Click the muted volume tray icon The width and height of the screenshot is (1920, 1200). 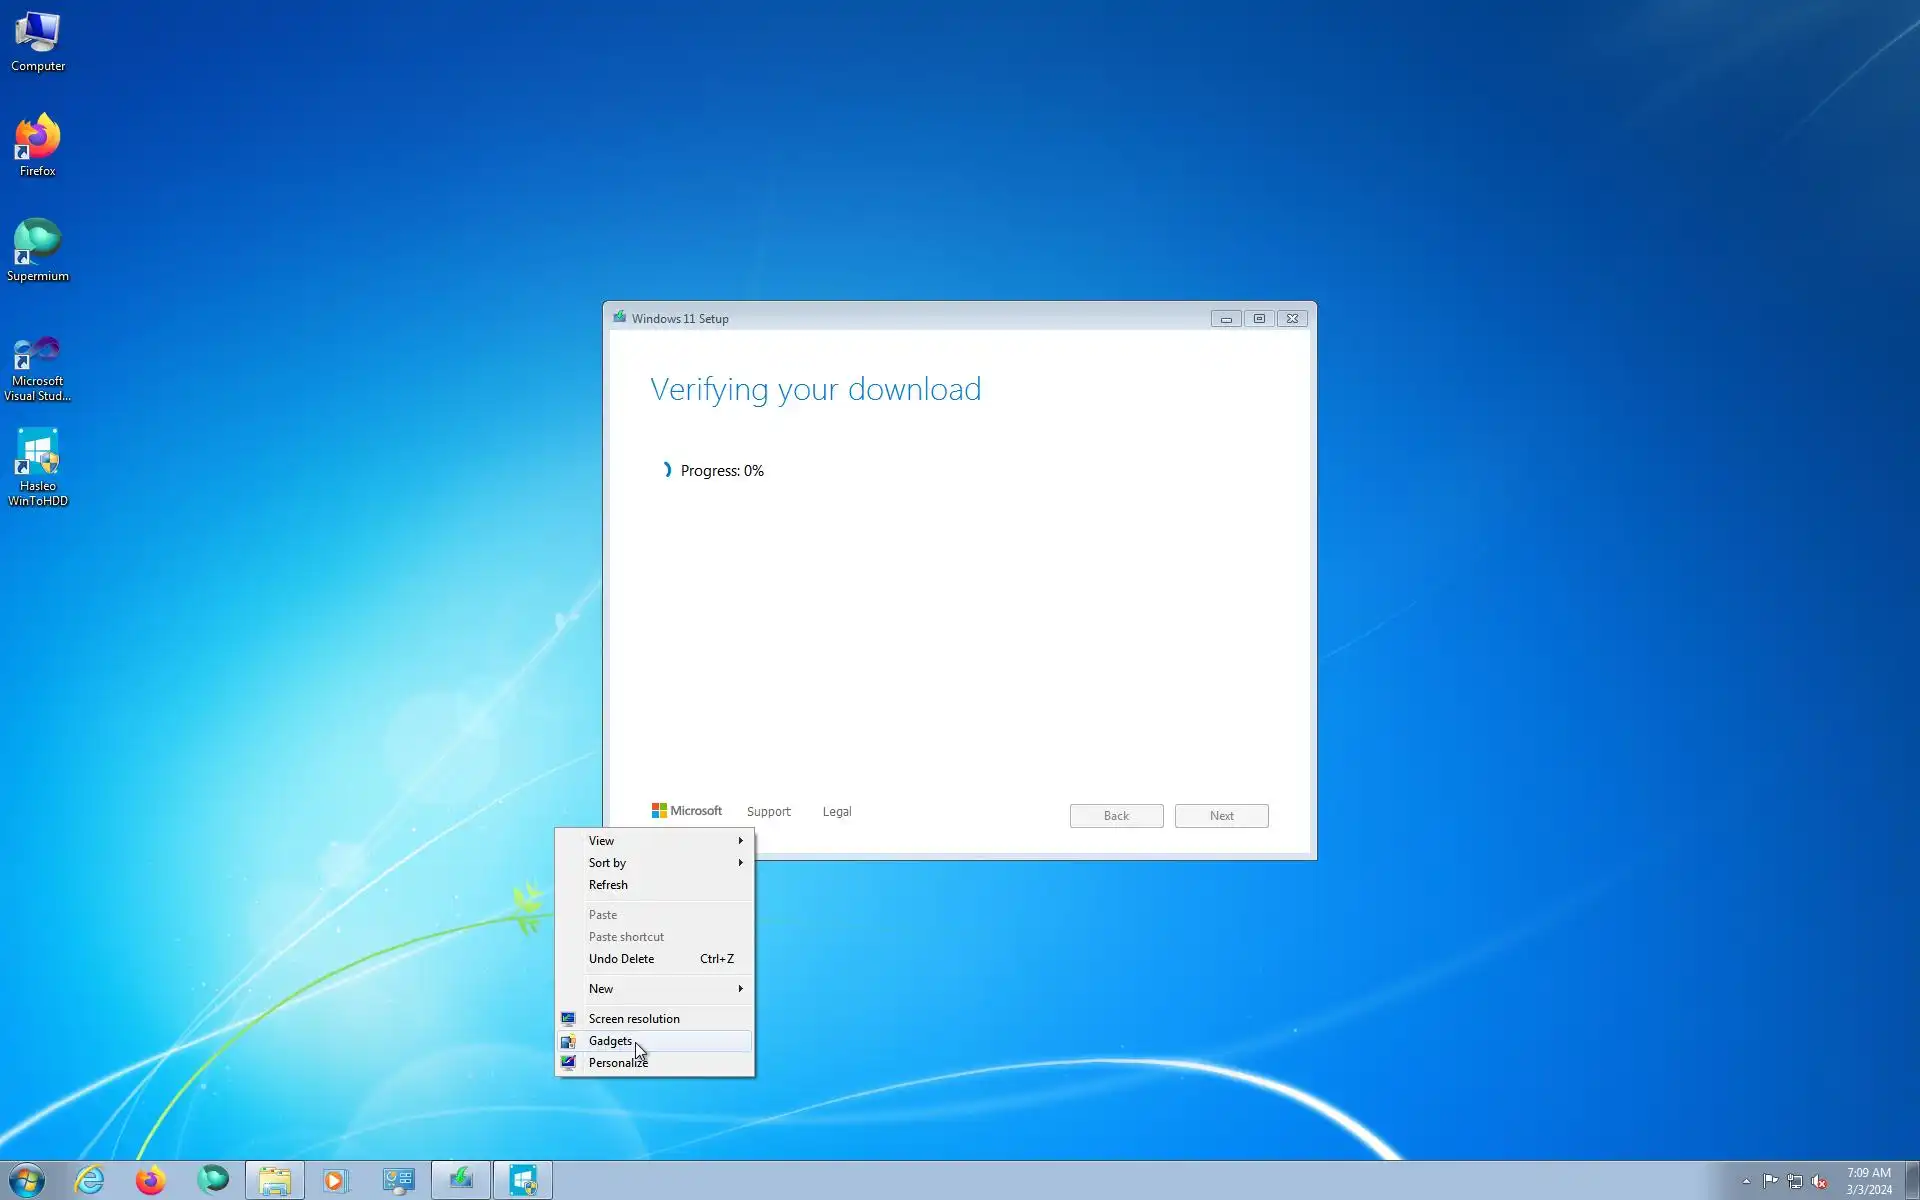pos(1819,1181)
